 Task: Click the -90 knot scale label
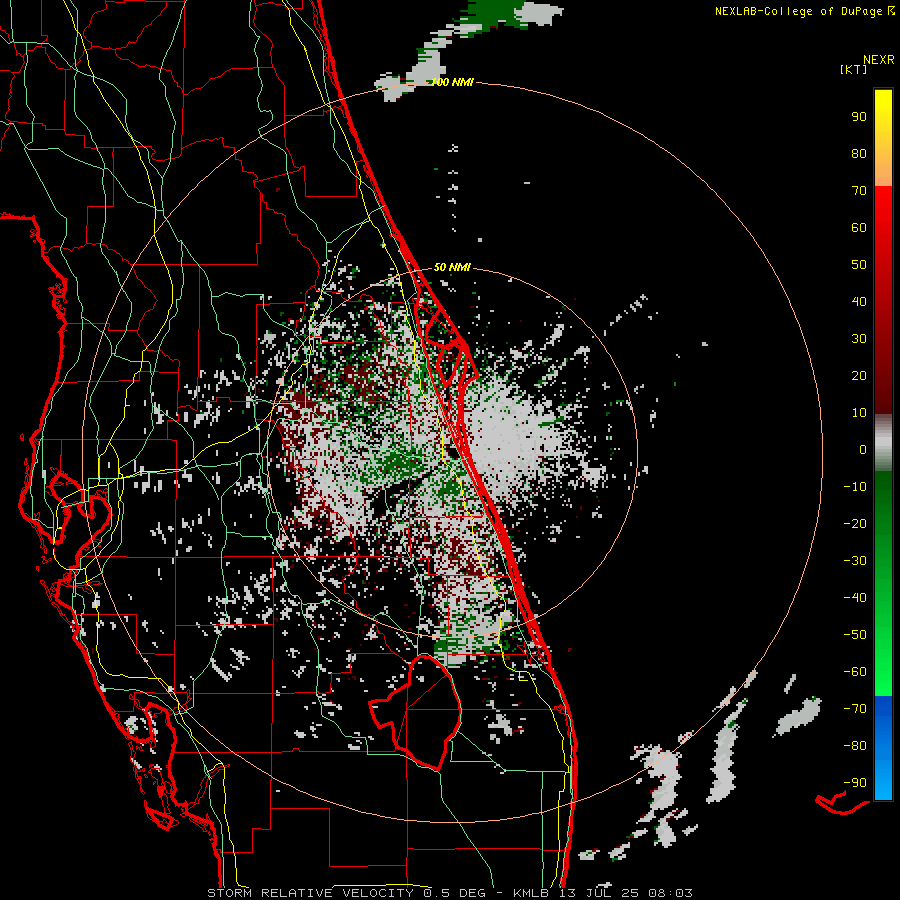(x=855, y=783)
